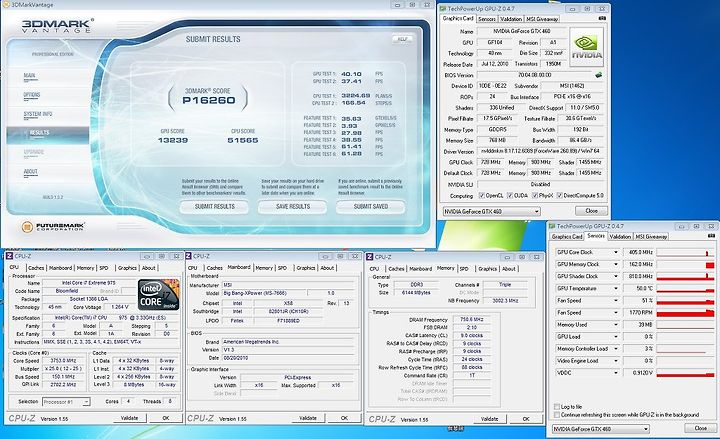The width and height of the screenshot is (720, 439).
Task: Toggle the OpenCL checkbox in GPU-Z
Action: coord(482,195)
